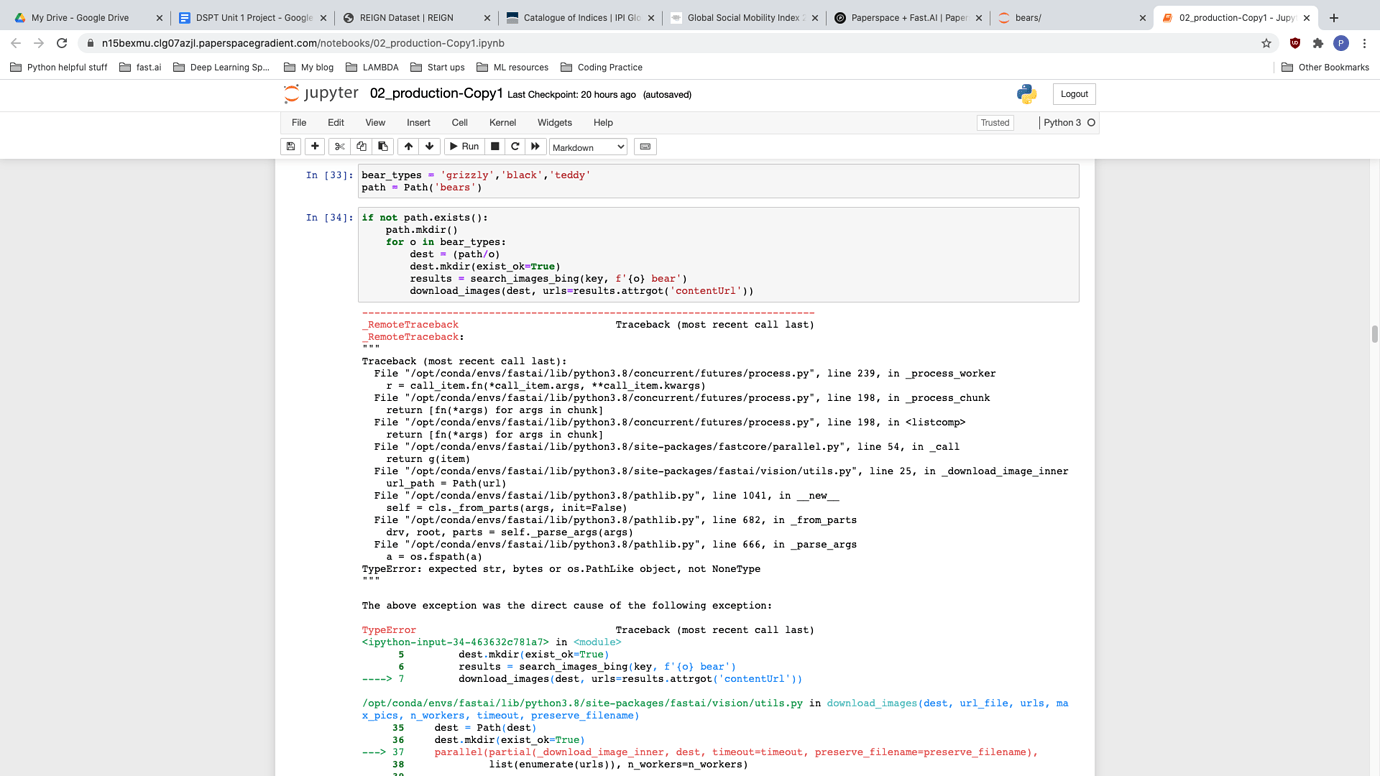Image resolution: width=1380 pixels, height=776 pixels.
Task: Restart the kernel using refresh icon
Action: tap(514, 146)
